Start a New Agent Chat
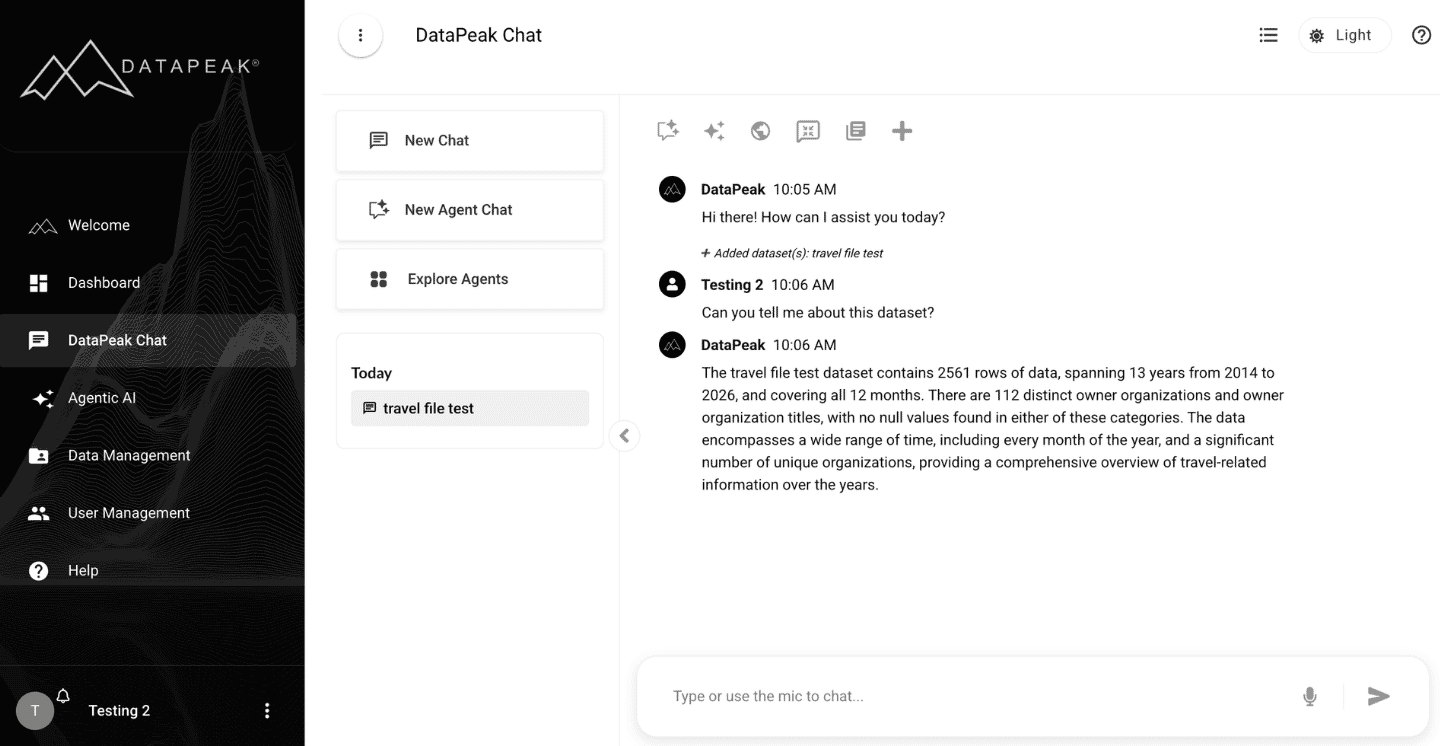The image size is (1440, 746). [470, 210]
